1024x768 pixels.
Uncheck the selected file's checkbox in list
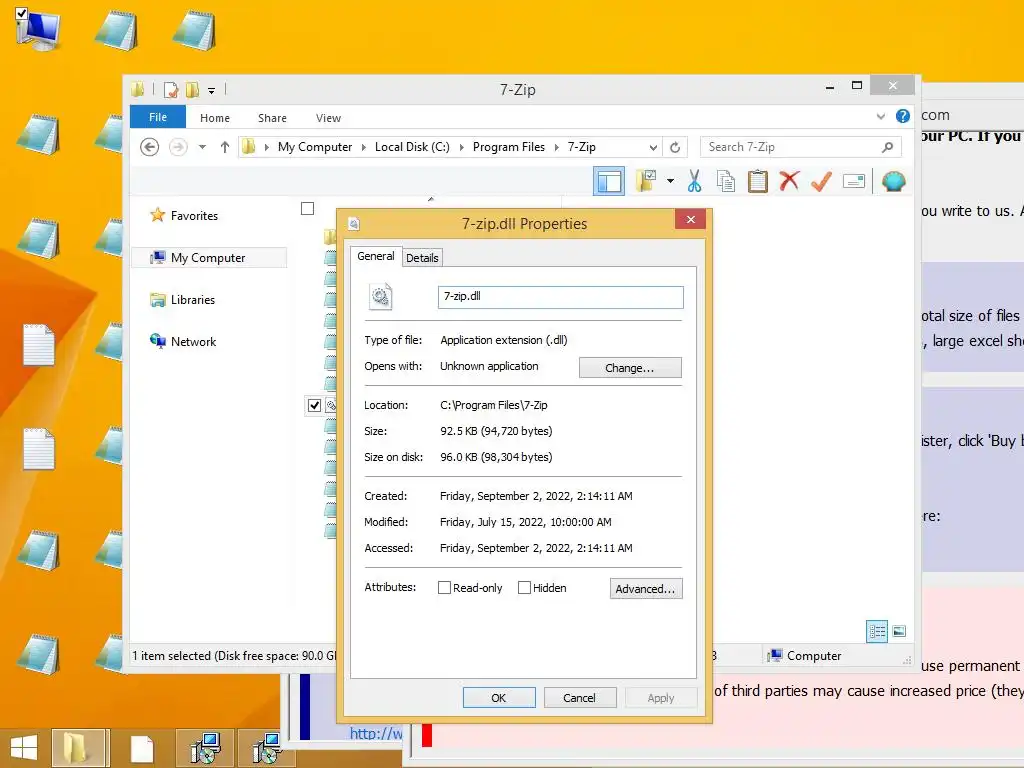(314, 406)
